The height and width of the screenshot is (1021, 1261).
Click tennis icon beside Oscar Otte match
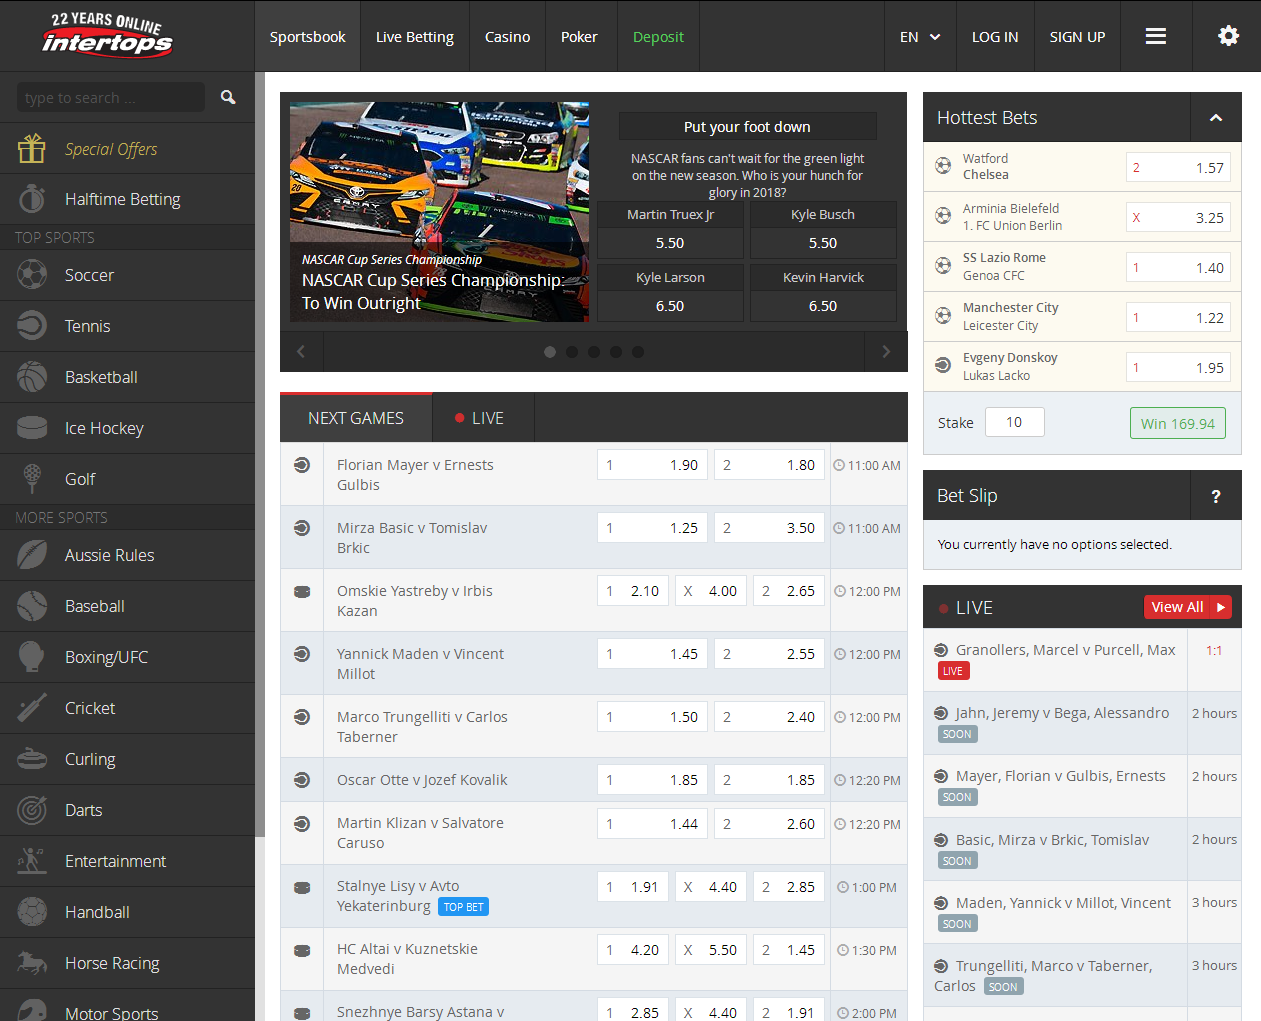(x=302, y=780)
